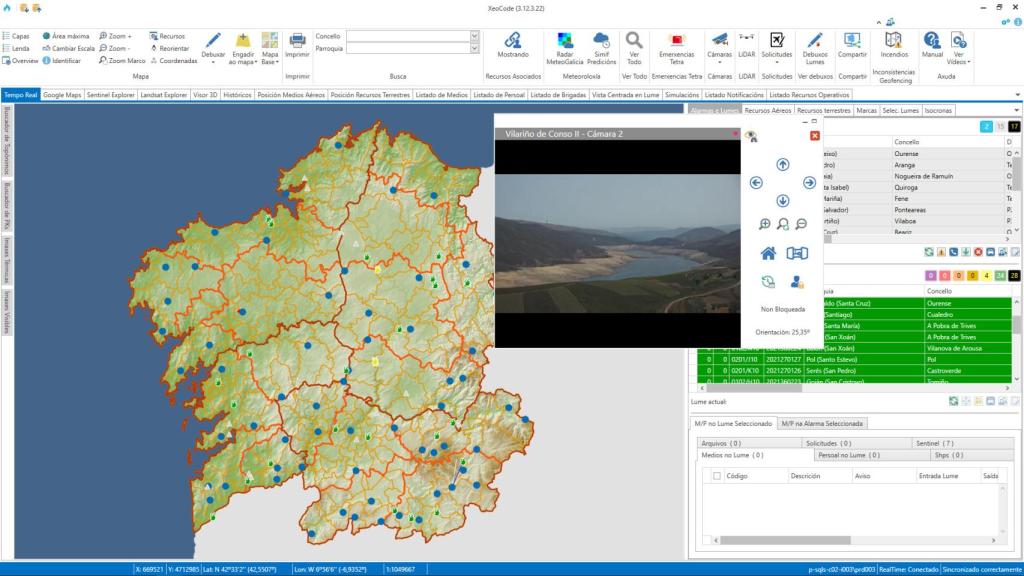This screenshot has height=576, width=1024.
Task: Expand the Concello combo box
Action: (x=474, y=36)
